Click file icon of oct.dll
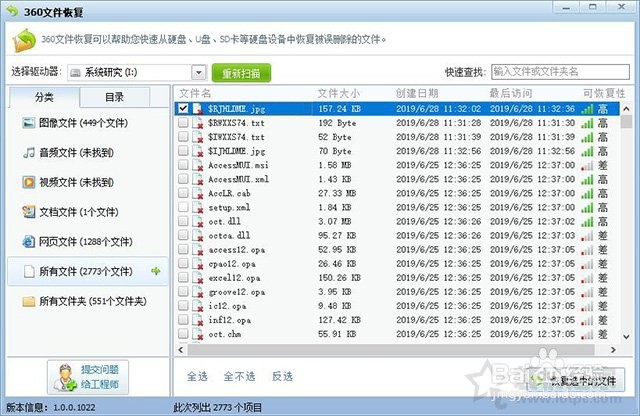640x416 pixels. pos(198,221)
